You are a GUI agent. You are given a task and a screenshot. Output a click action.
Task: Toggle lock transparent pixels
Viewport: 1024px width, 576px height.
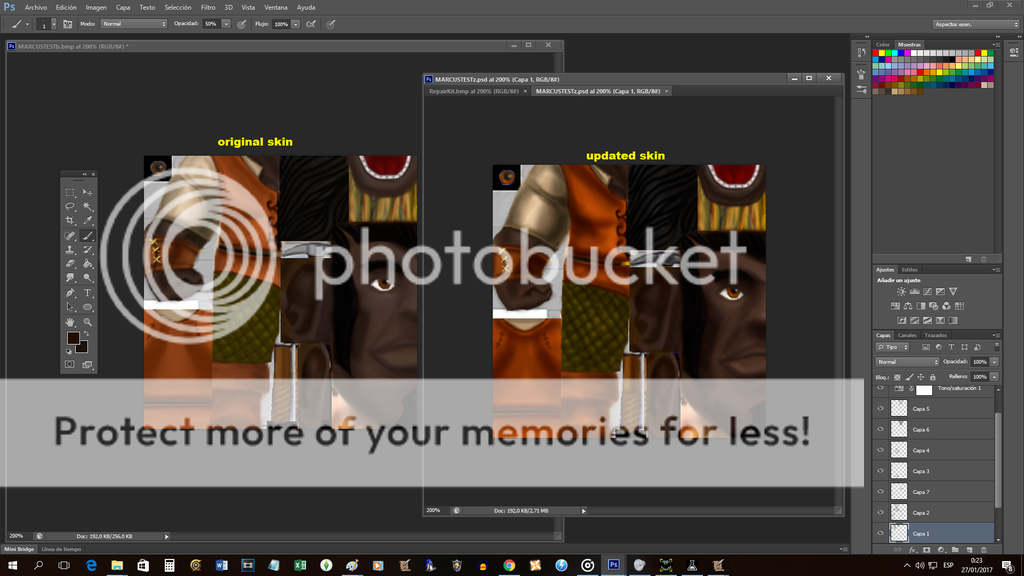897,377
